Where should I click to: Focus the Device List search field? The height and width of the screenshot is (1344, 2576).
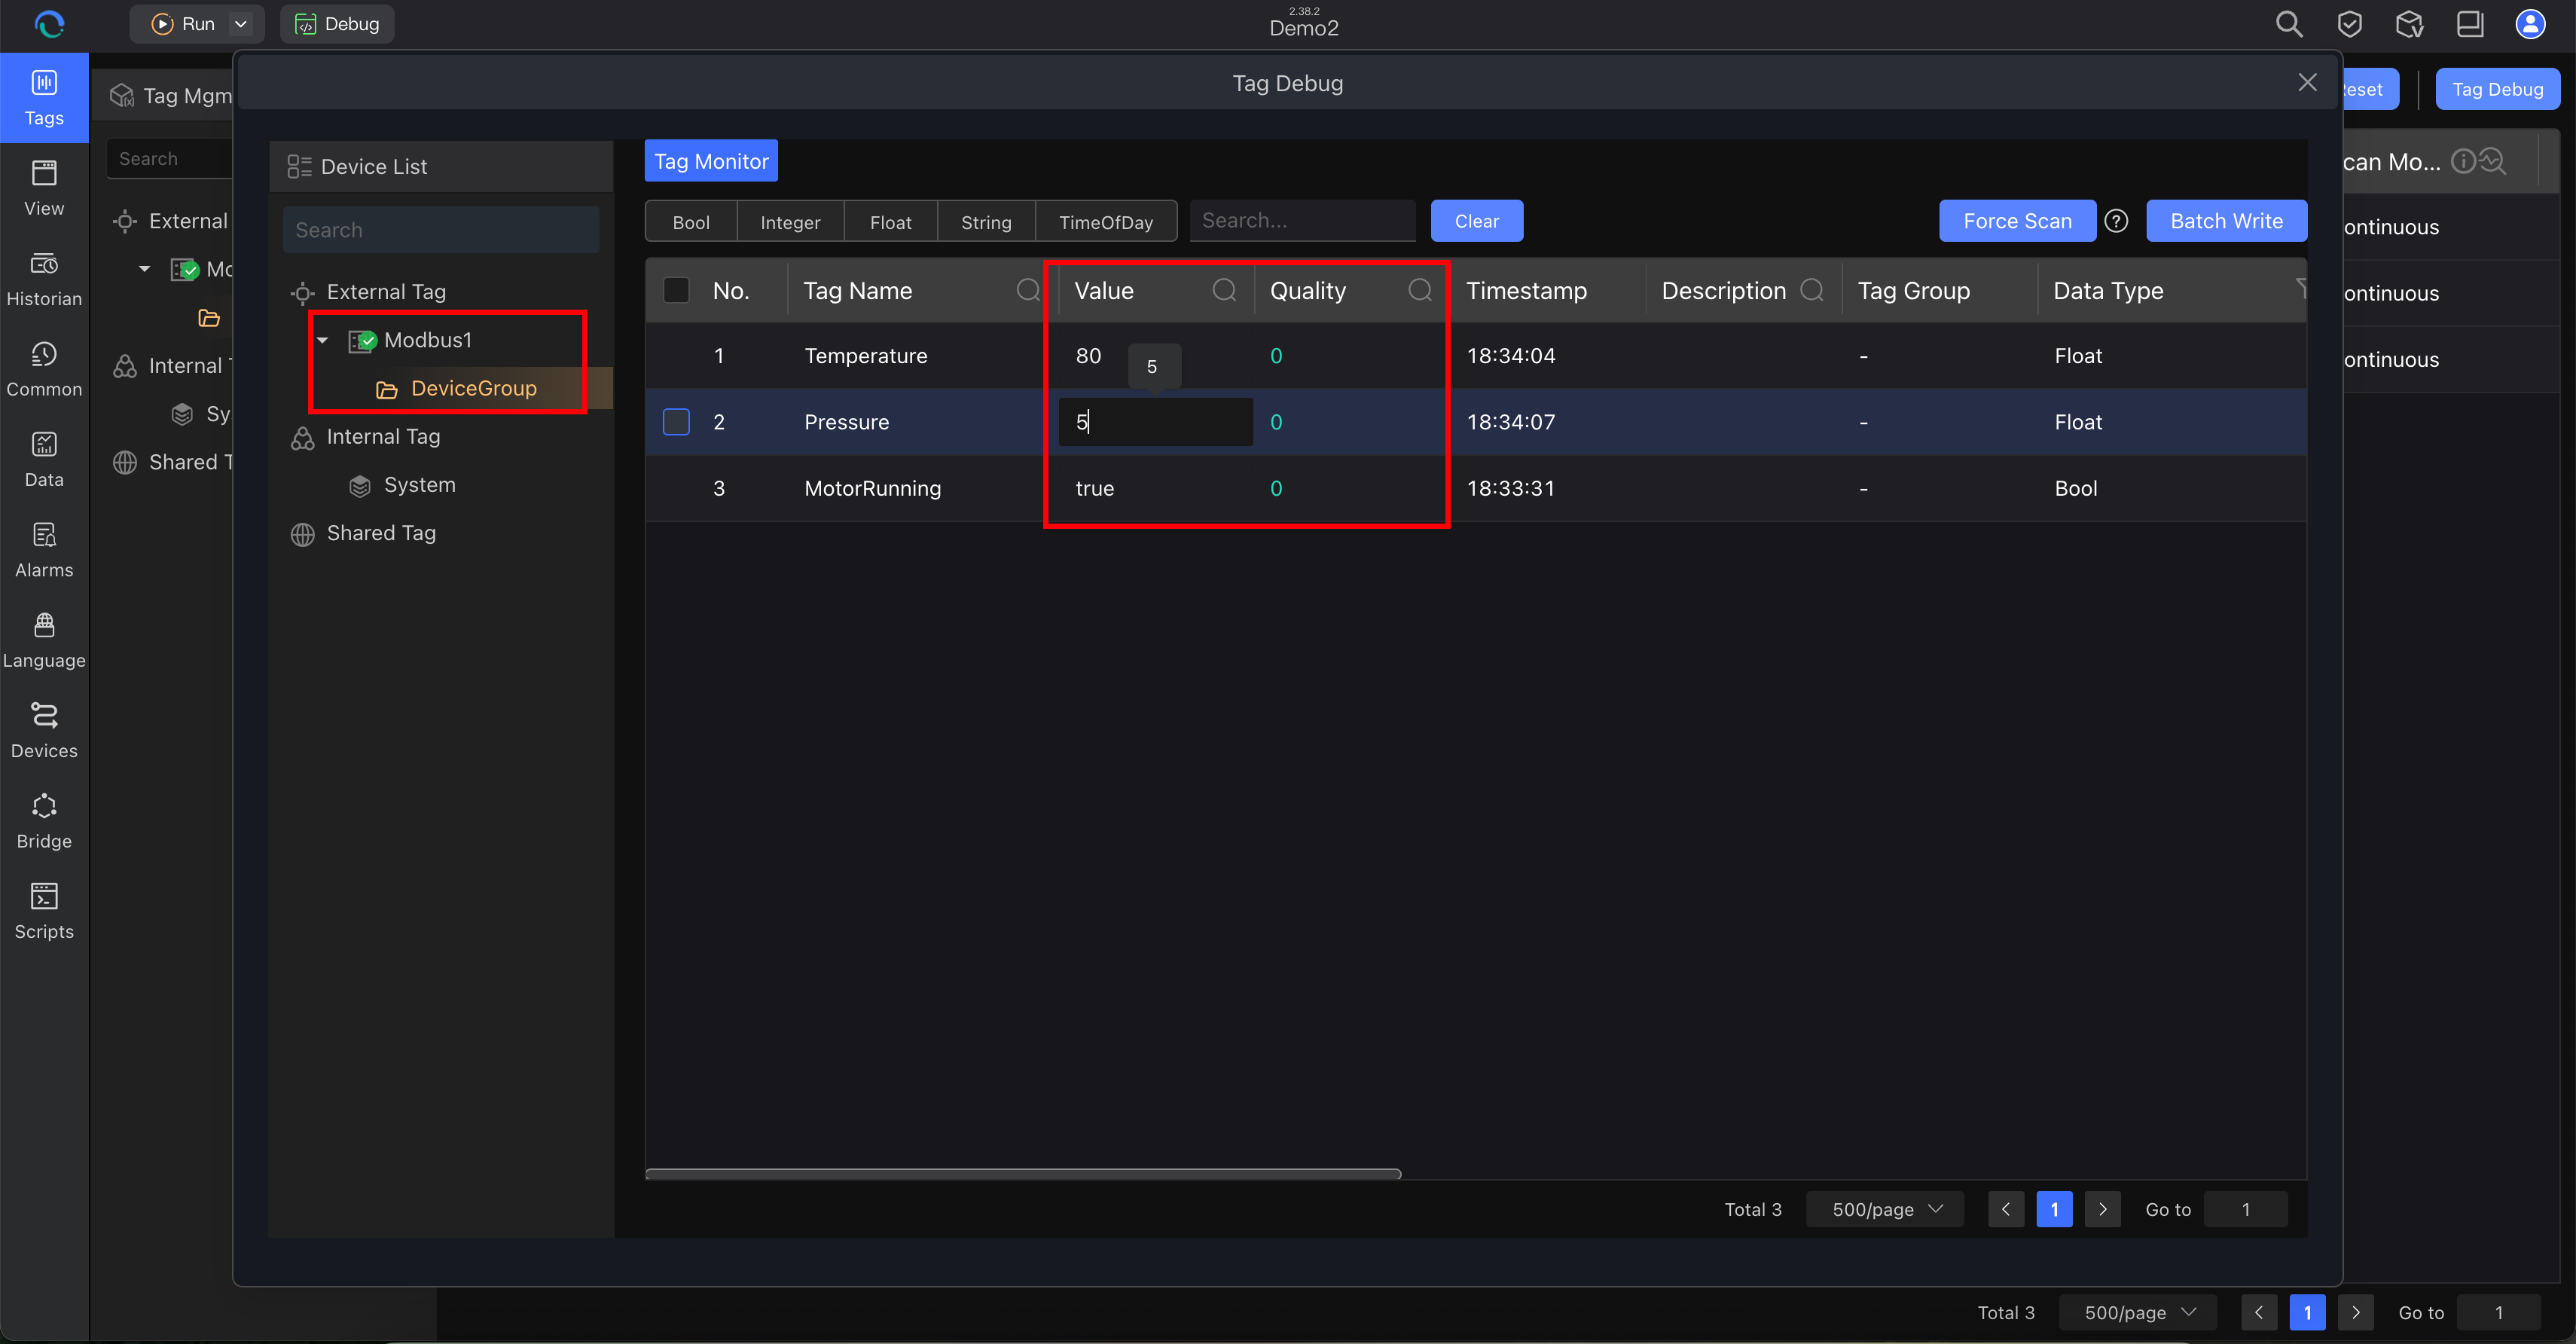441,230
